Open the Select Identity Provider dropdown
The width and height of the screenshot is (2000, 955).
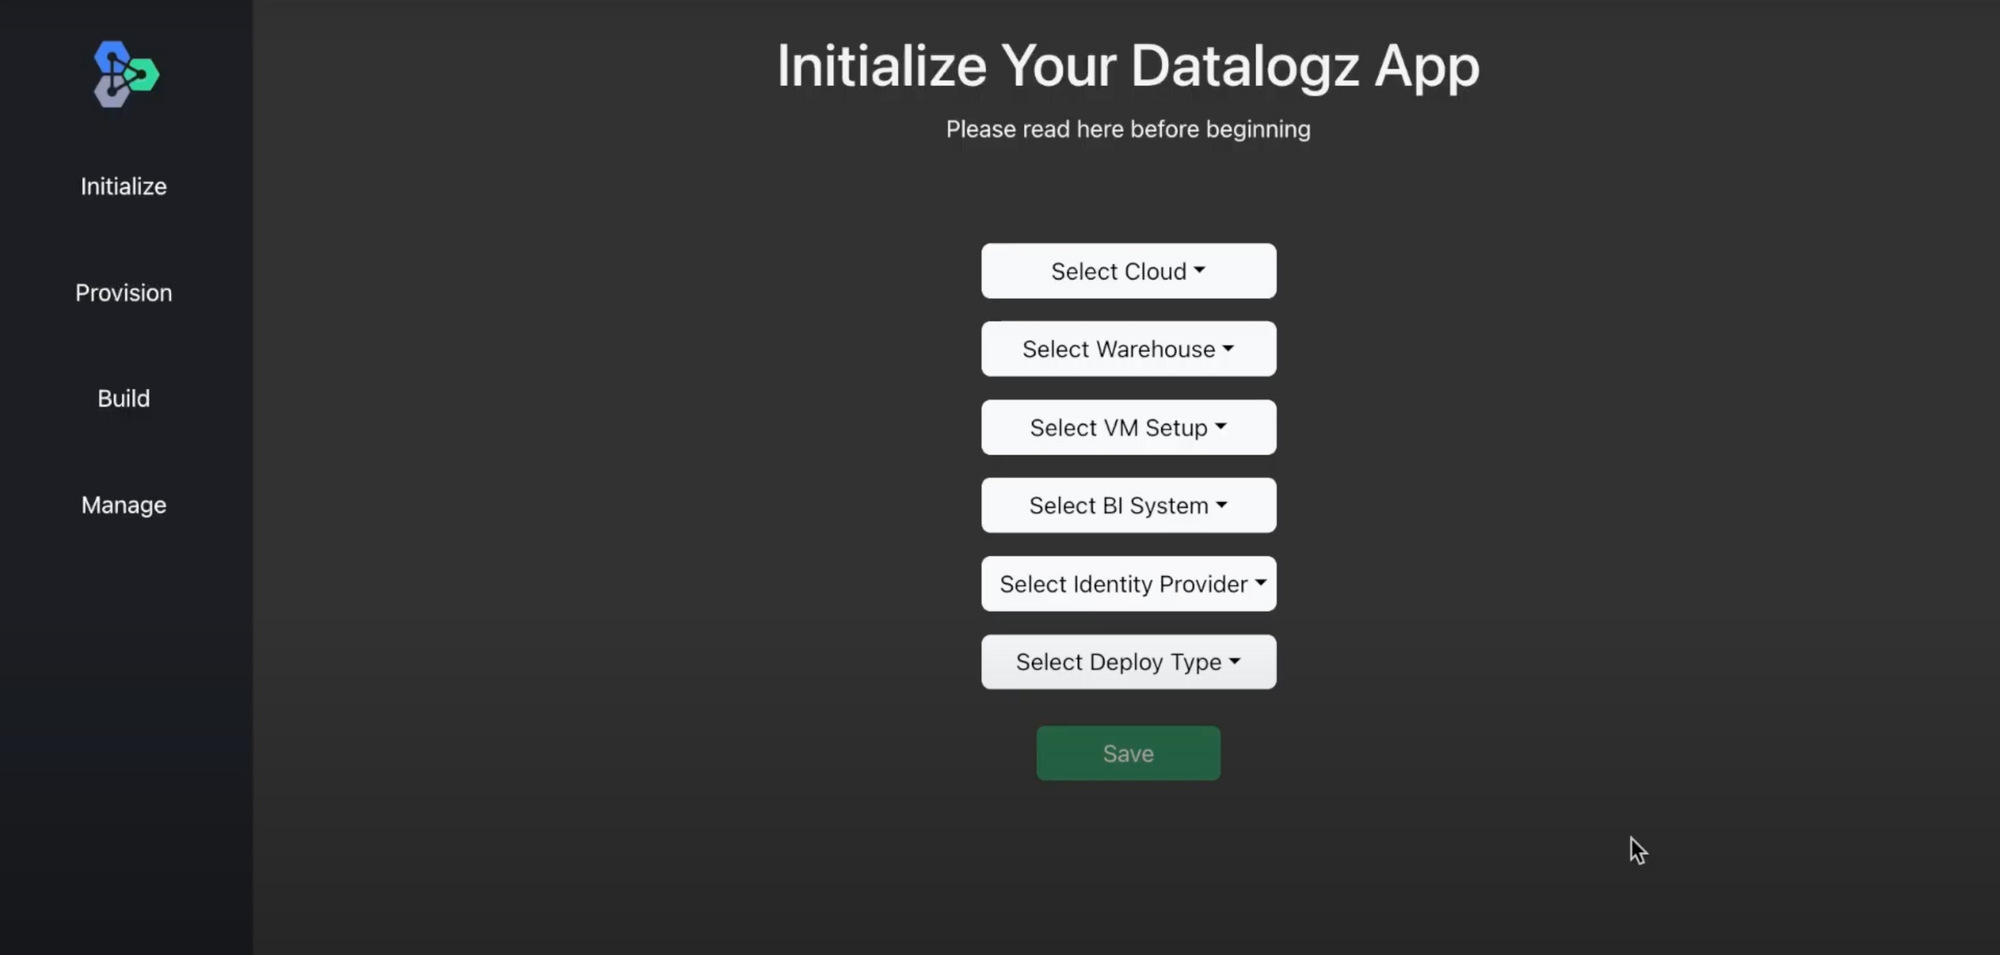pos(1128,583)
